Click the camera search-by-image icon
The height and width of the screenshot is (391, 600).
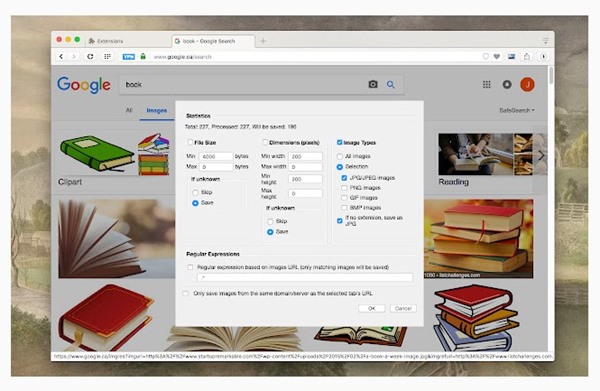coord(373,84)
